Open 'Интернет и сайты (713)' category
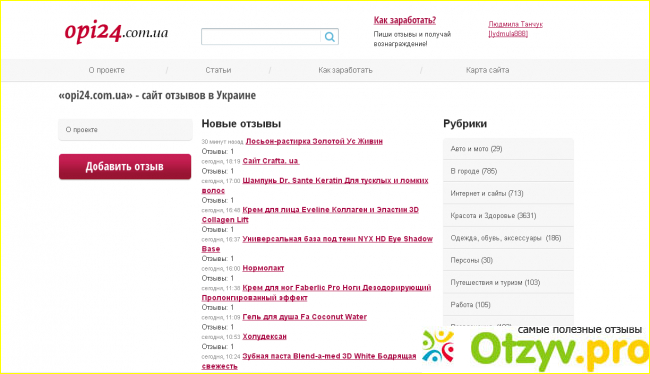This screenshot has height=374, width=650. pos(508,193)
